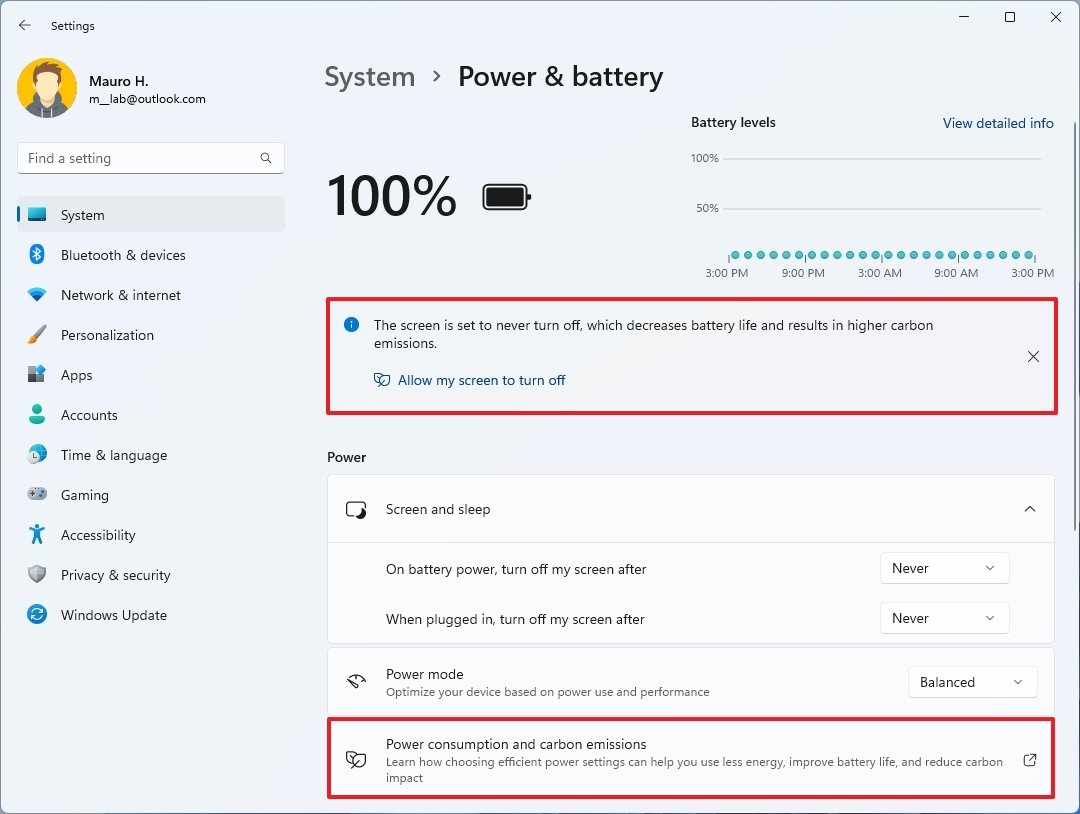Open Windows Update page
1080x814 pixels.
pos(113,615)
